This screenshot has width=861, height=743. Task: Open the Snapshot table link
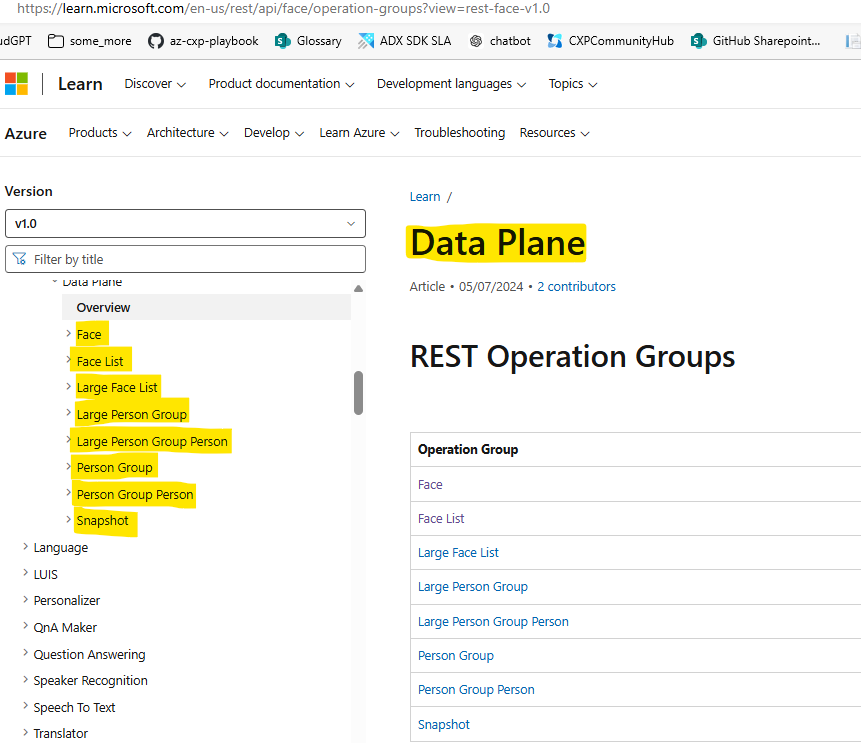coord(444,725)
